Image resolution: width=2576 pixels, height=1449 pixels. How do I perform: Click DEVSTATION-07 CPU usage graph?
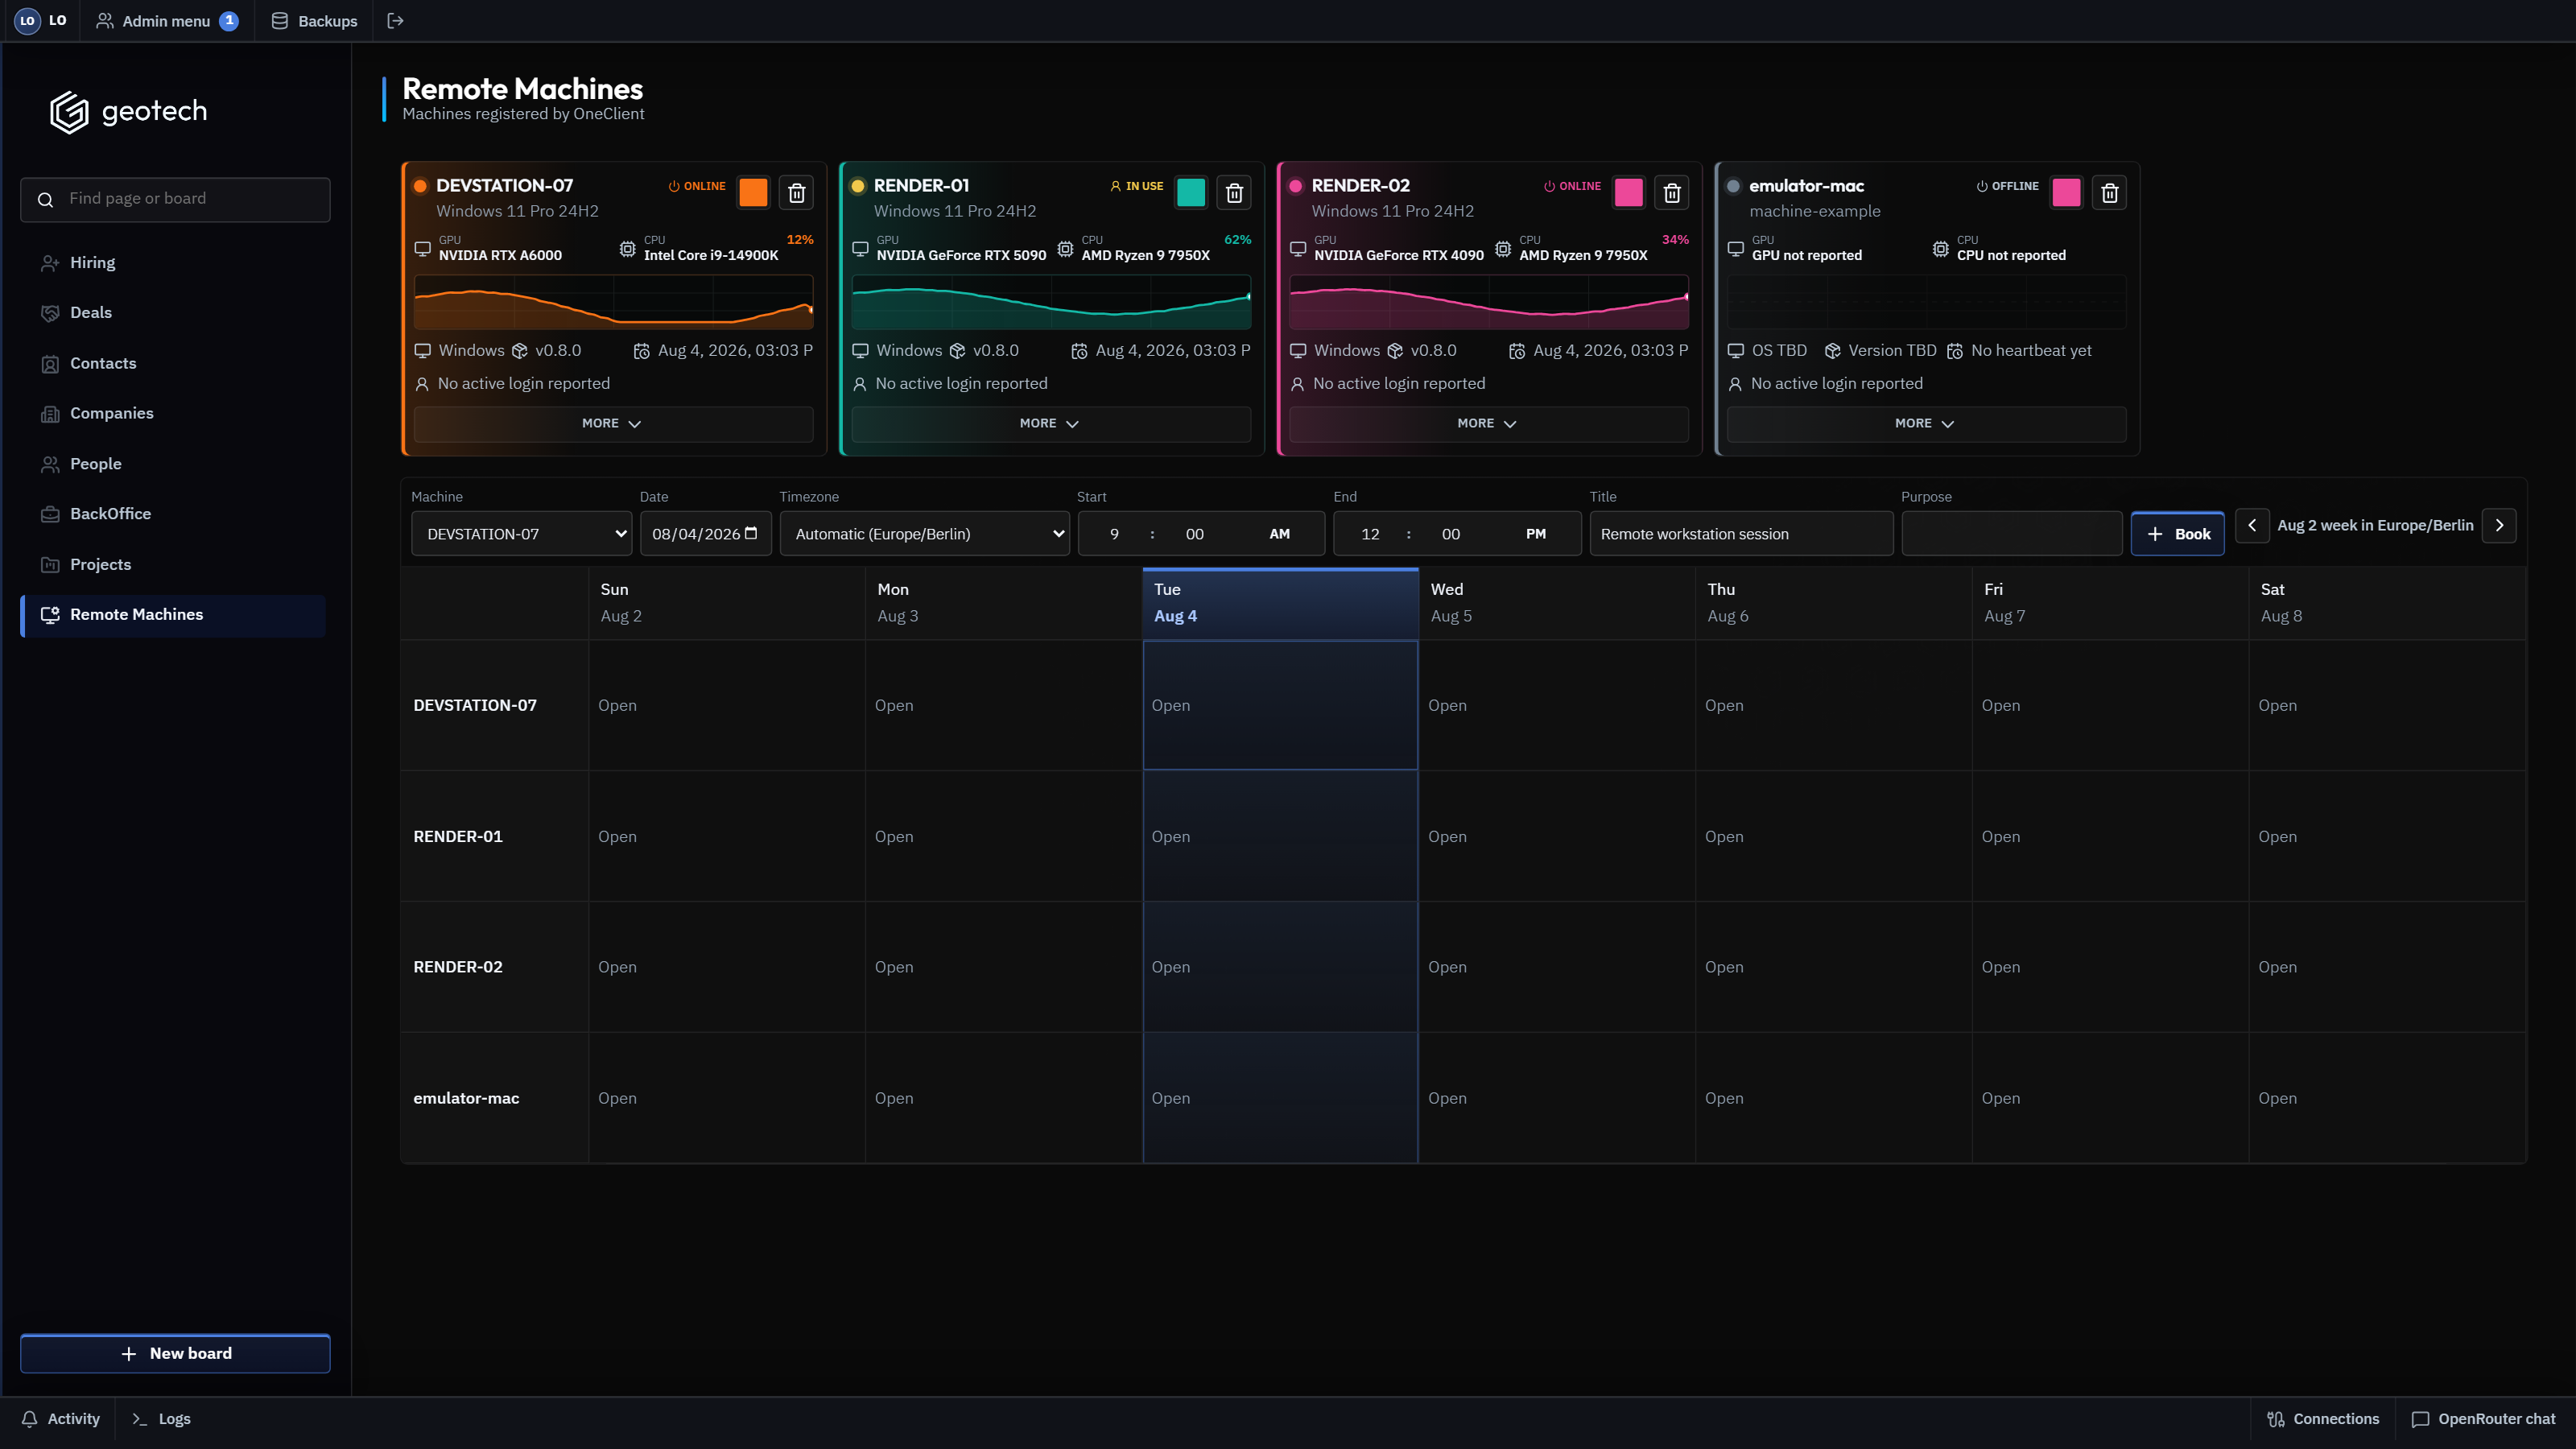613,302
